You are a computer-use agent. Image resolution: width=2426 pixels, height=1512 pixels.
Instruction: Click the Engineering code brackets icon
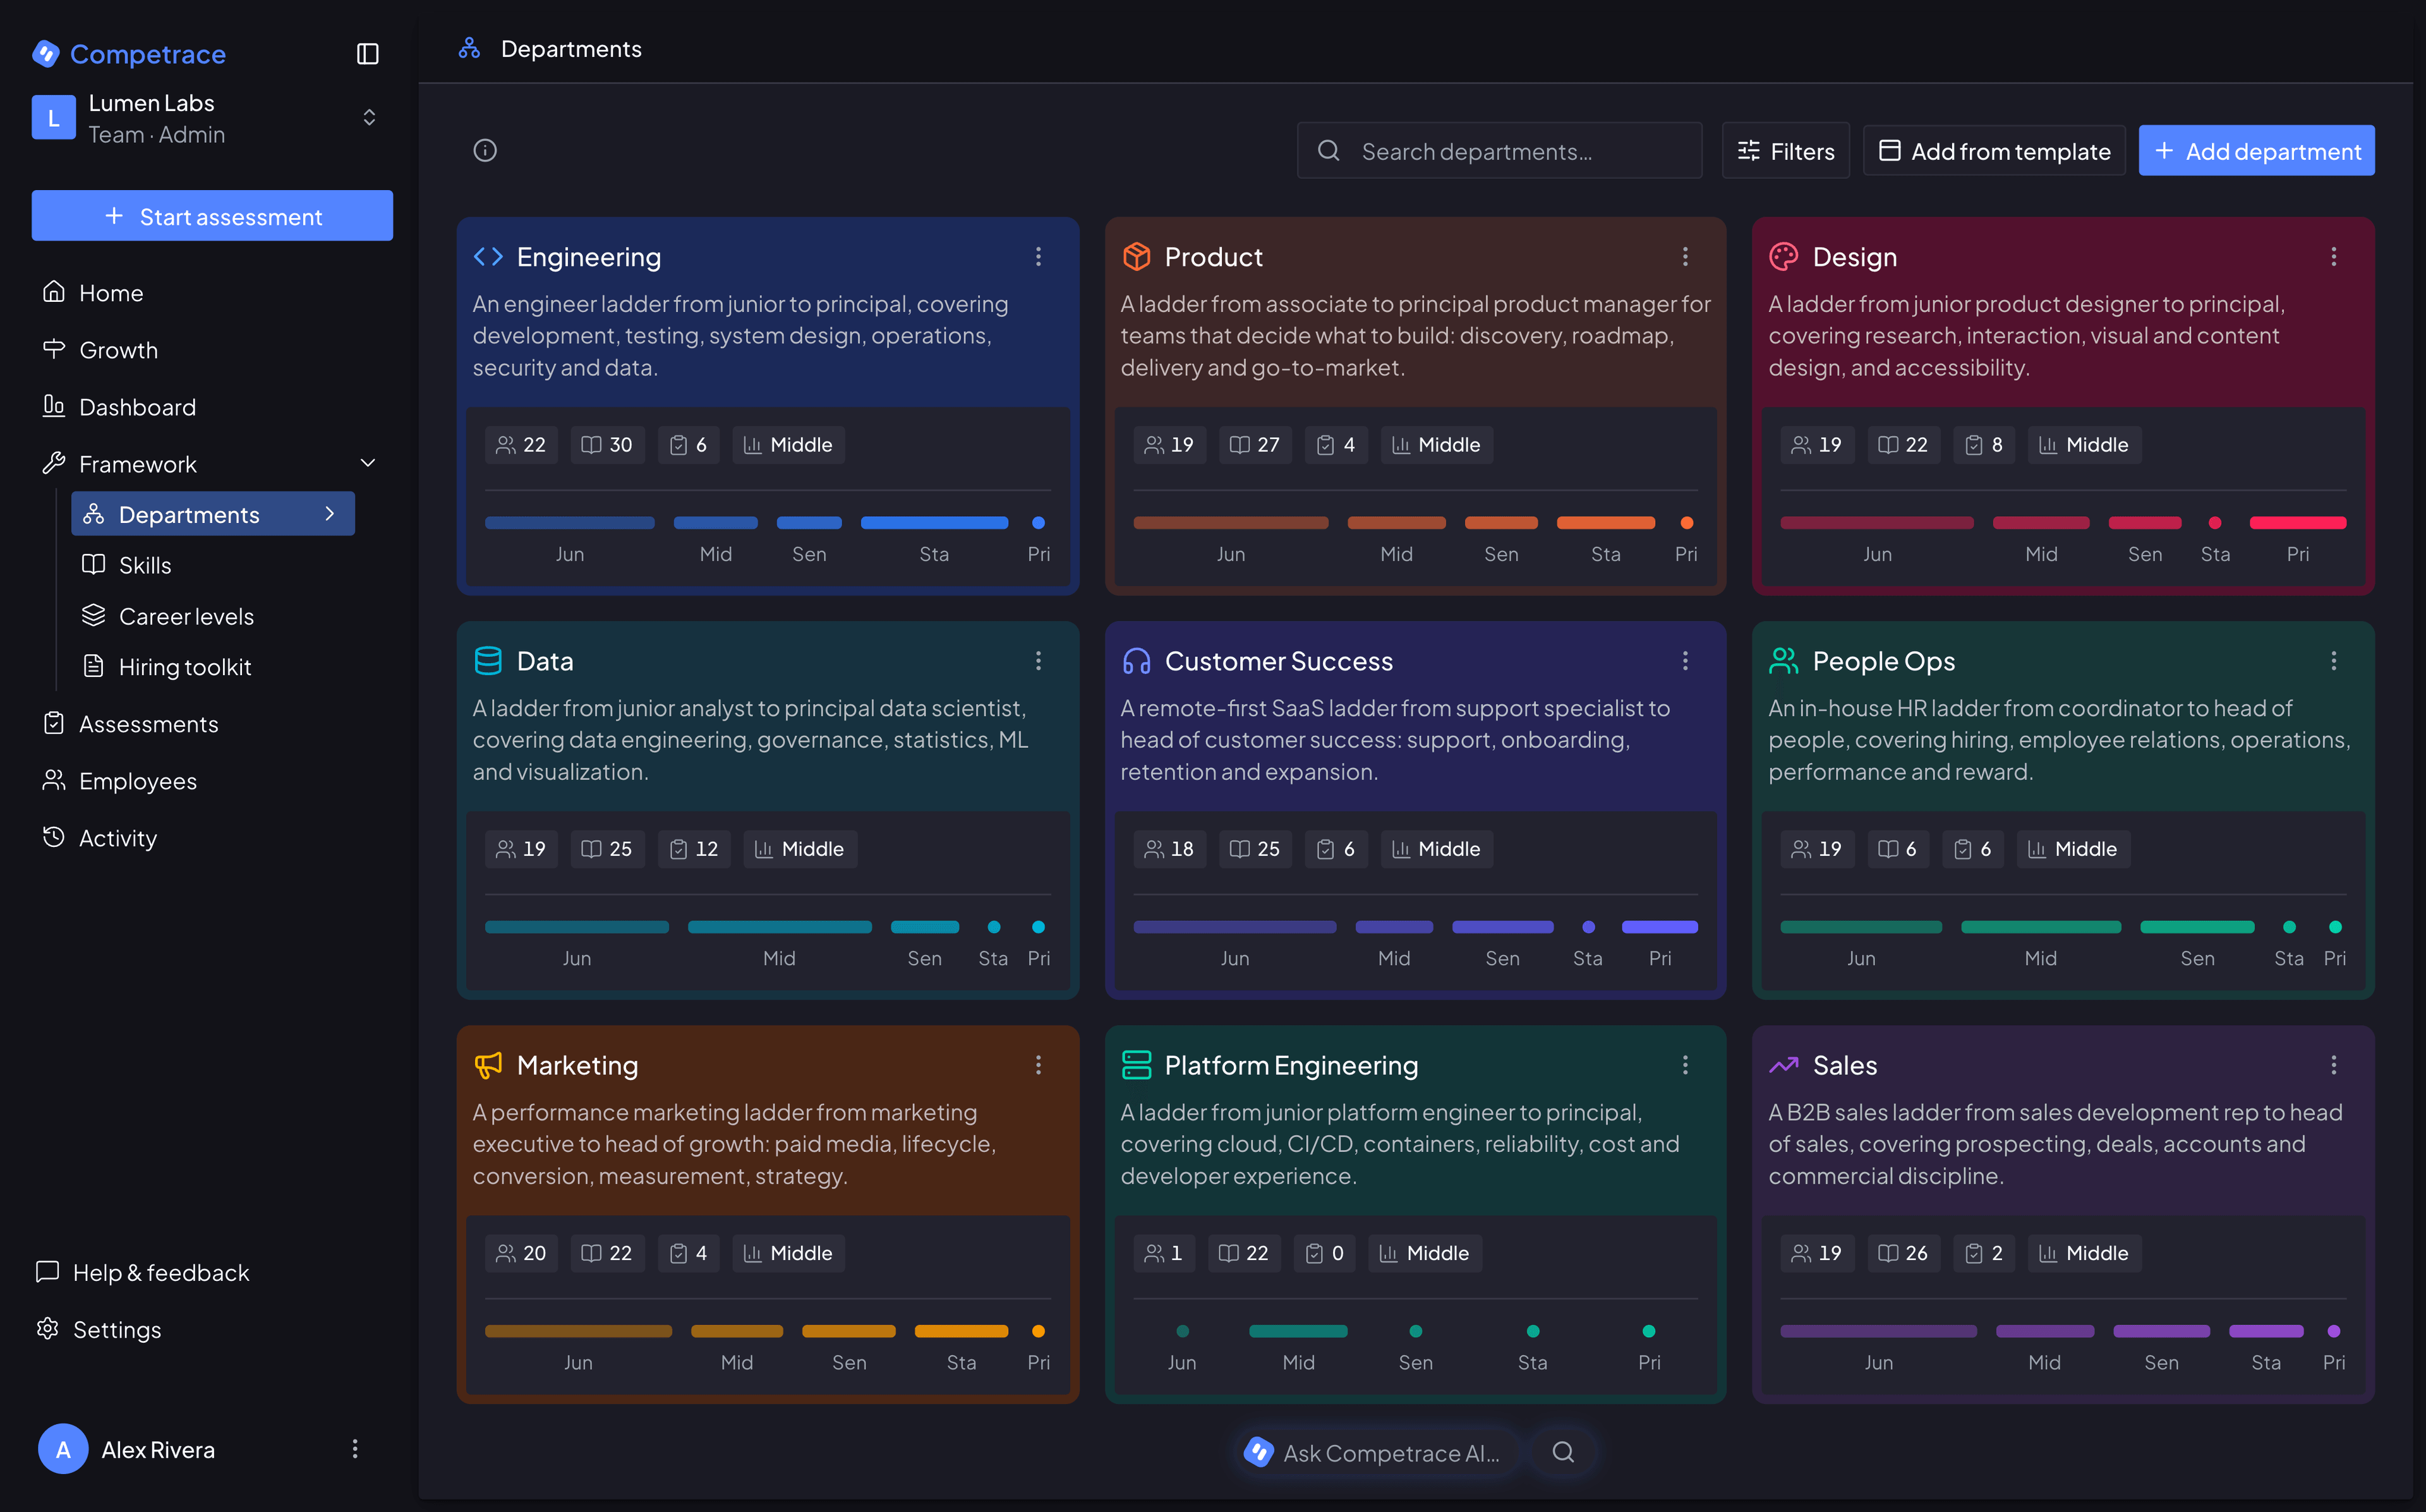click(x=488, y=257)
